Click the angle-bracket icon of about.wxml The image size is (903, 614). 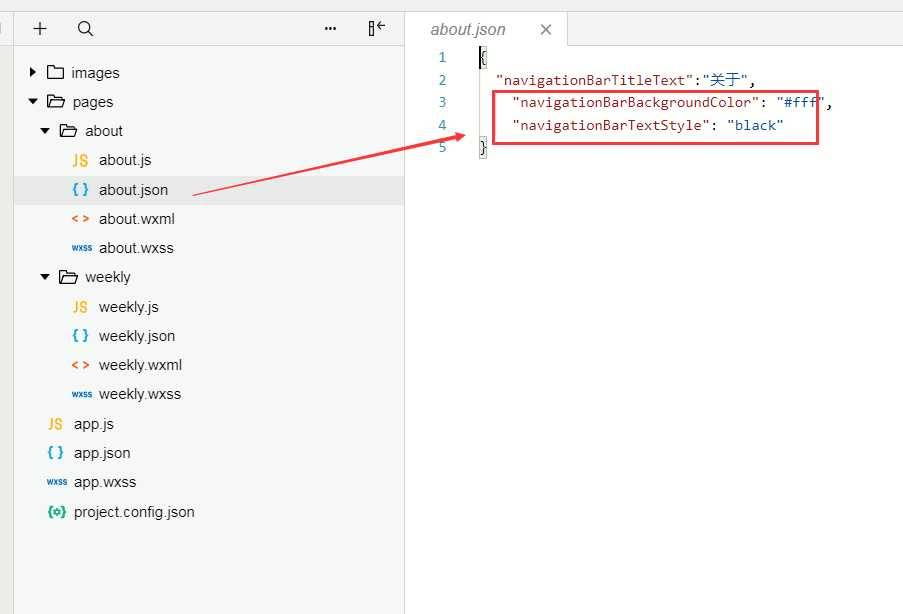point(81,219)
